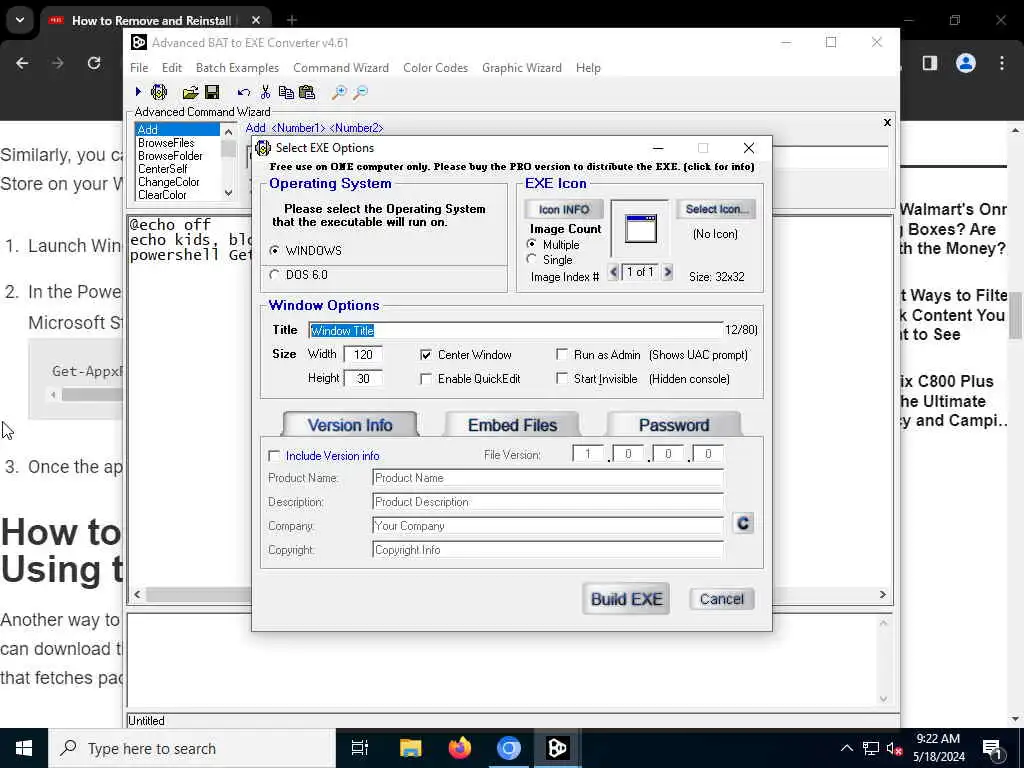Screen dimensions: 1024x768
Task: Open Firefox from the taskbar
Action: [460, 748]
